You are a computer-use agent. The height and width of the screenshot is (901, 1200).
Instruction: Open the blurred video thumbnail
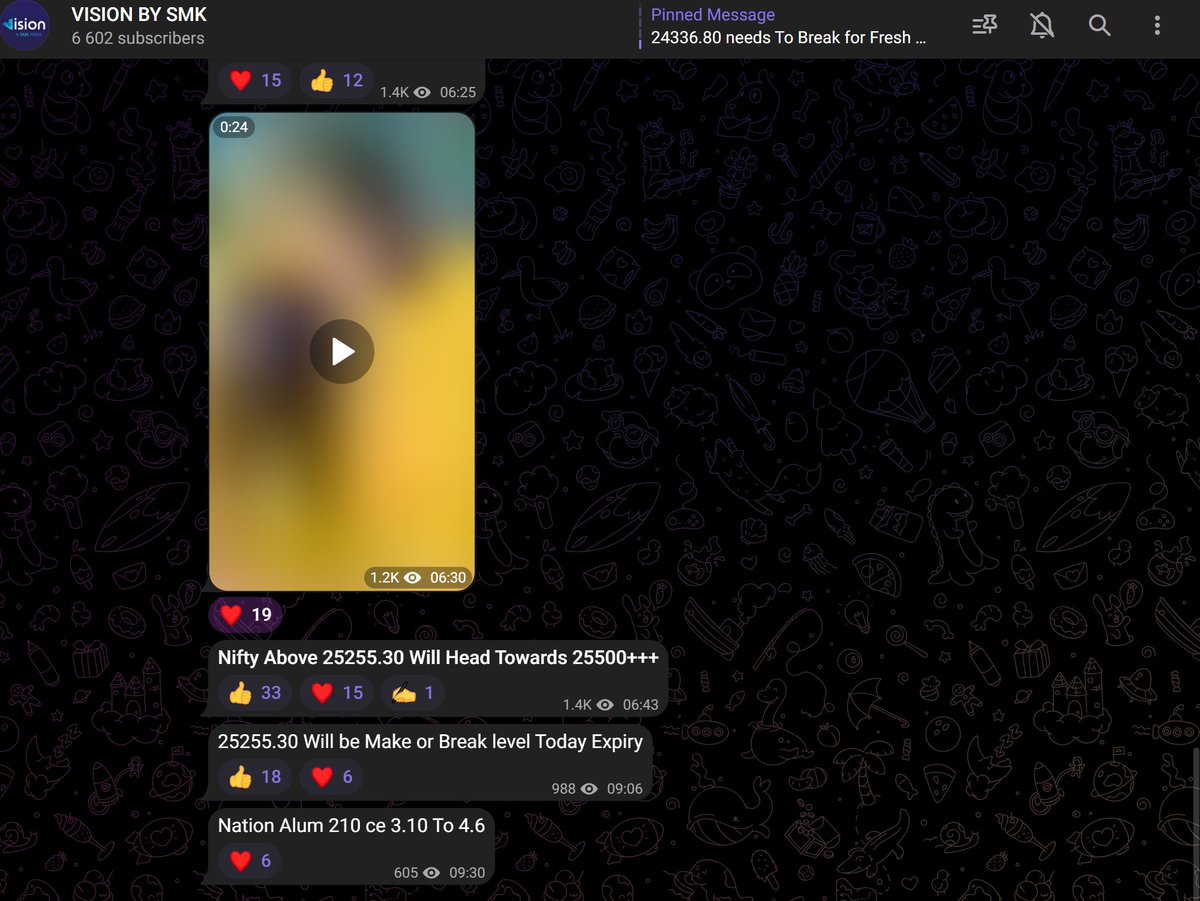pos(342,351)
